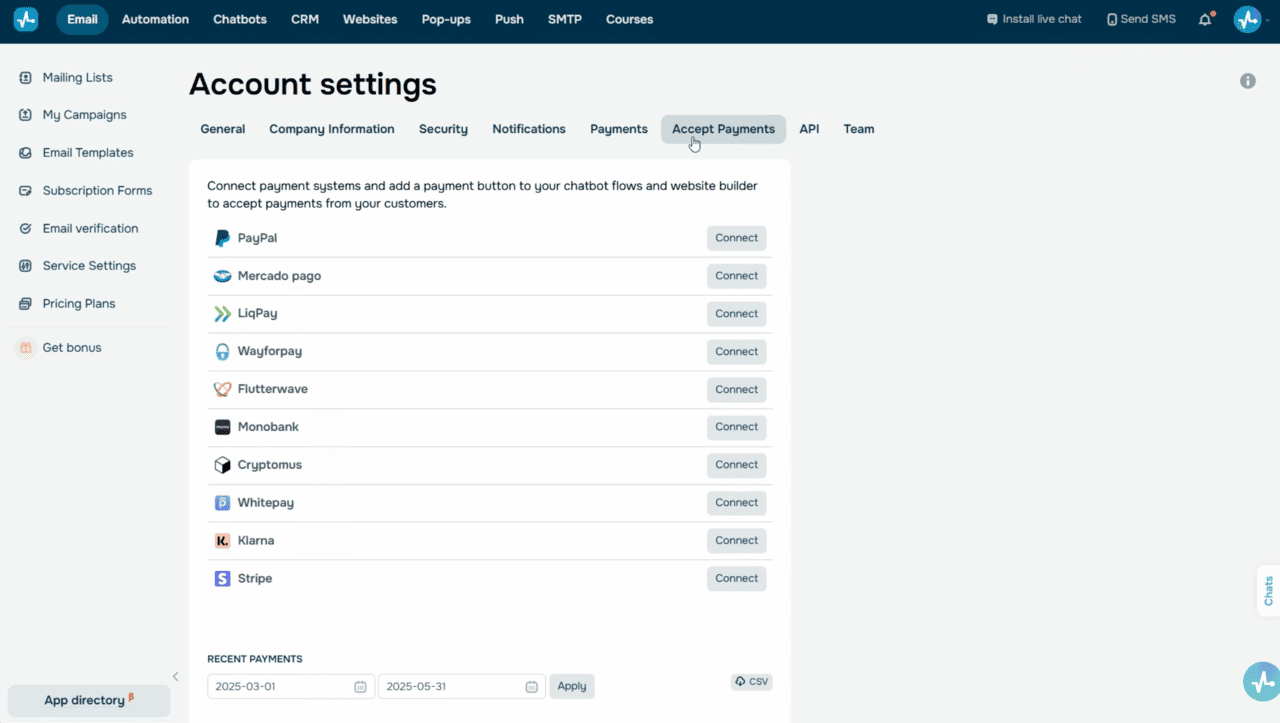The width and height of the screenshot is (1280, 723).
Task: Click the Flutterwave logo icon
Action: click(x=222, y=389)
